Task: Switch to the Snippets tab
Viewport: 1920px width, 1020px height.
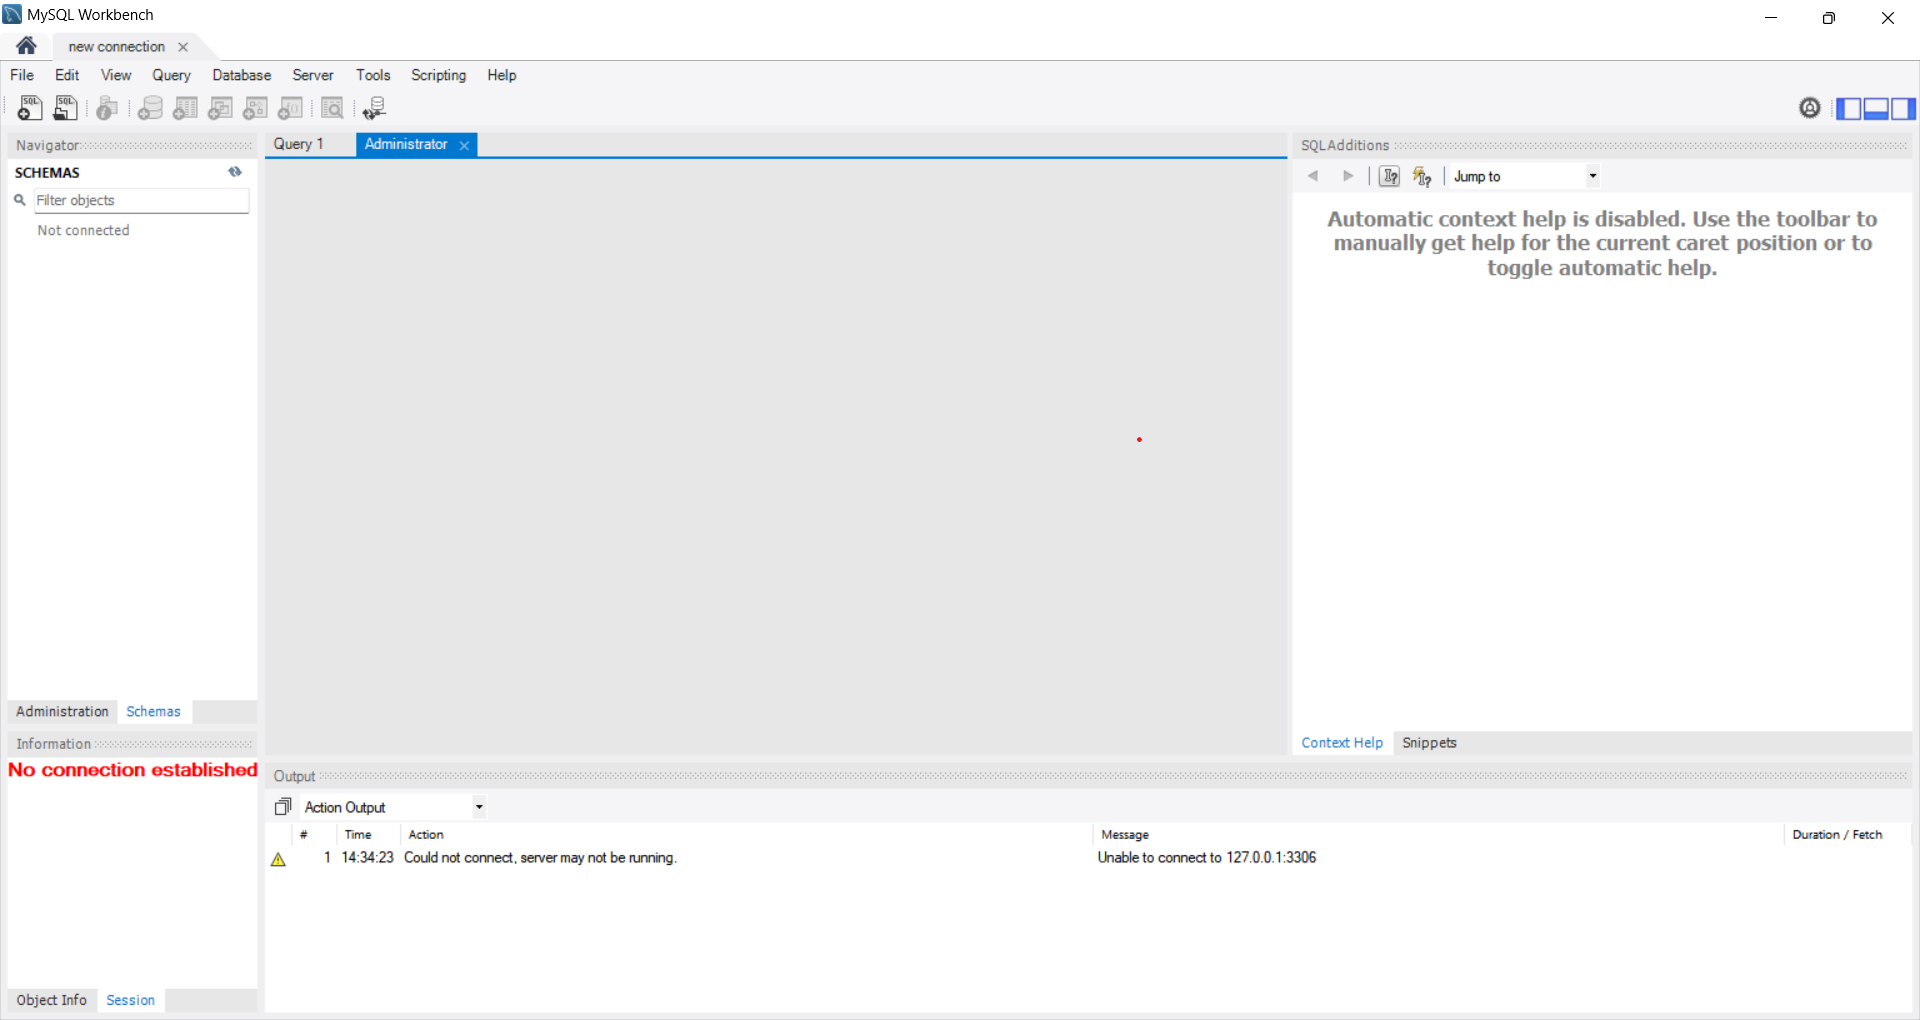Action: point(1429,742)
